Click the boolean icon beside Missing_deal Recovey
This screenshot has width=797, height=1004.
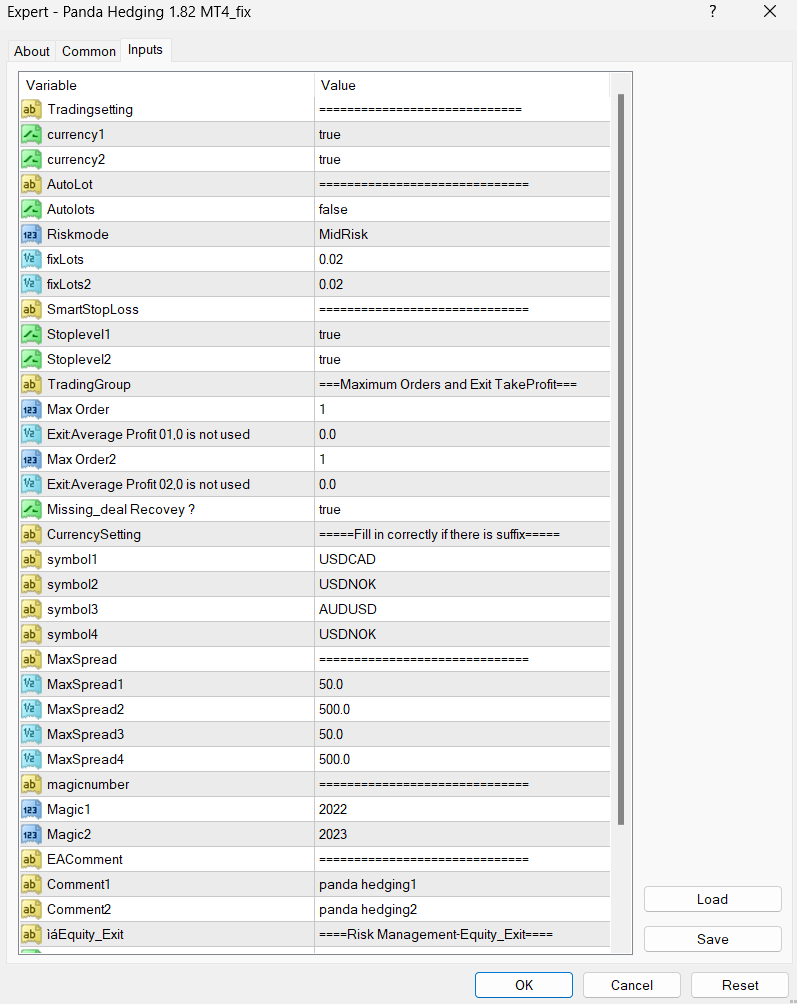point(31,509)
